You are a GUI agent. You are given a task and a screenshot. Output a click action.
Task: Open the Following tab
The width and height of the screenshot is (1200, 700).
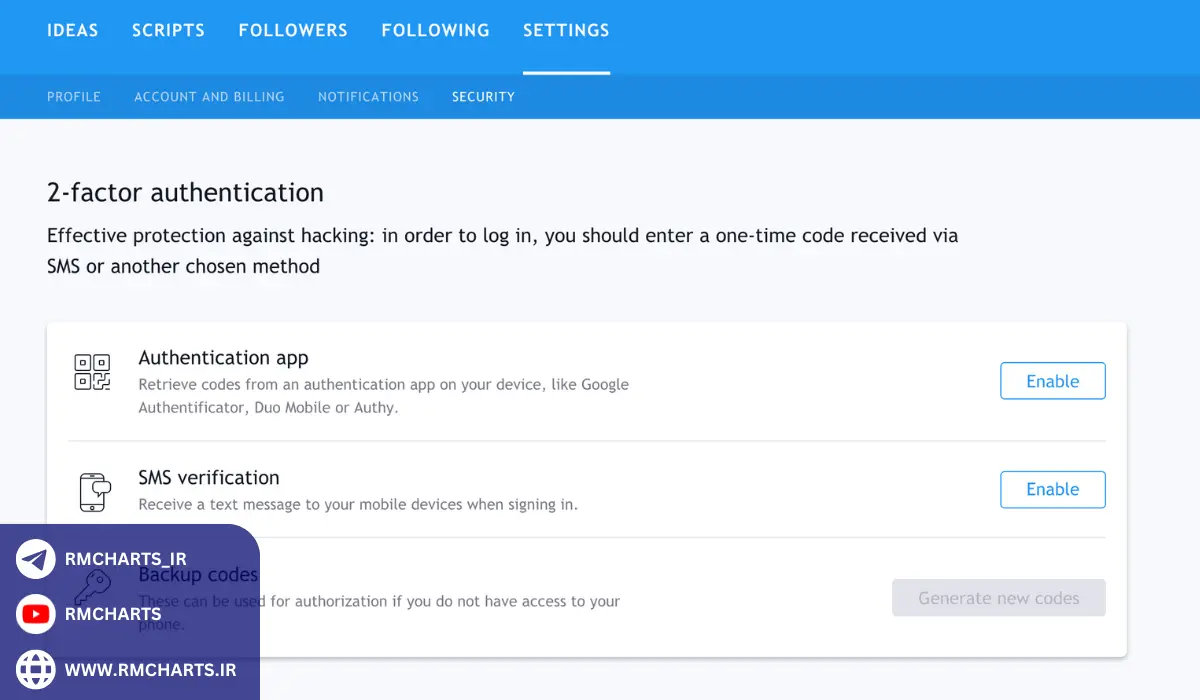pos(435,30)
